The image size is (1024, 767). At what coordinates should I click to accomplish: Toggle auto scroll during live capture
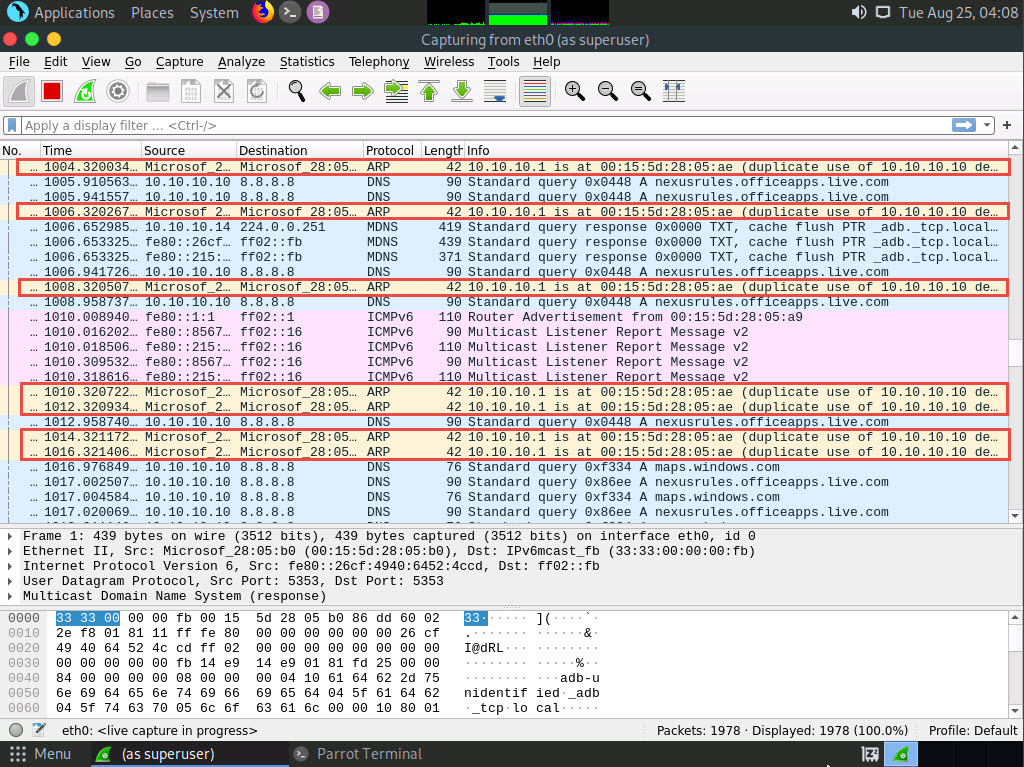click(495, 91)
